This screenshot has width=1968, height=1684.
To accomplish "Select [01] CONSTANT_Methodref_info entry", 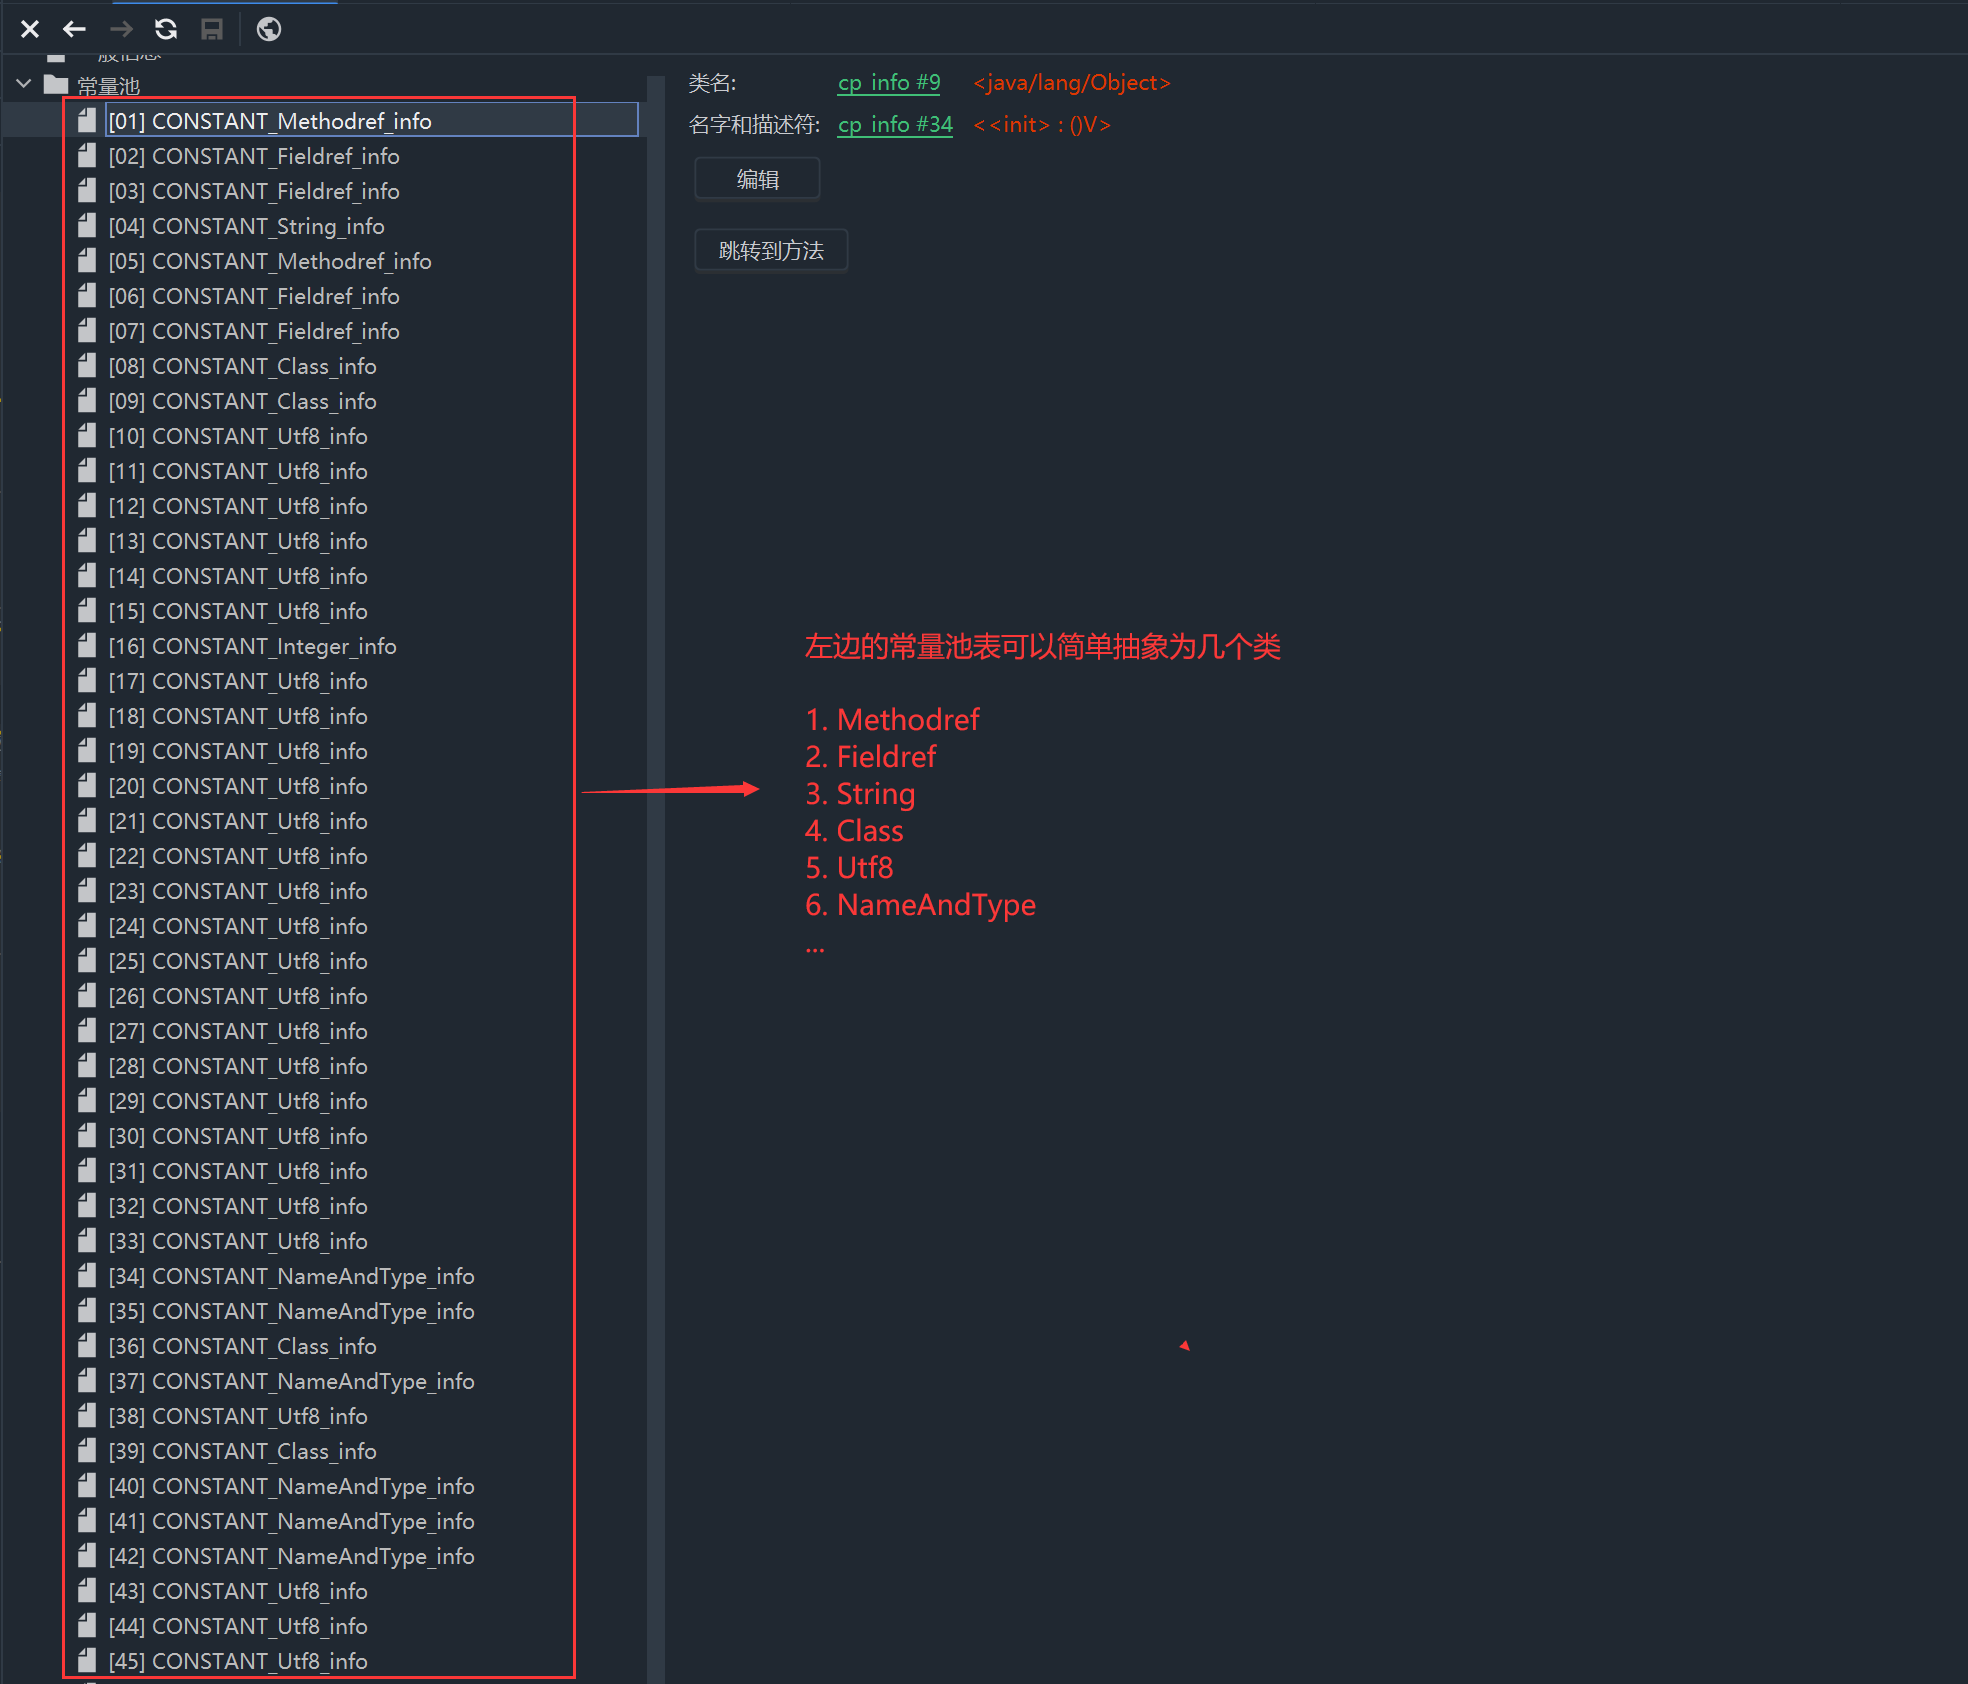I will 270,121.
